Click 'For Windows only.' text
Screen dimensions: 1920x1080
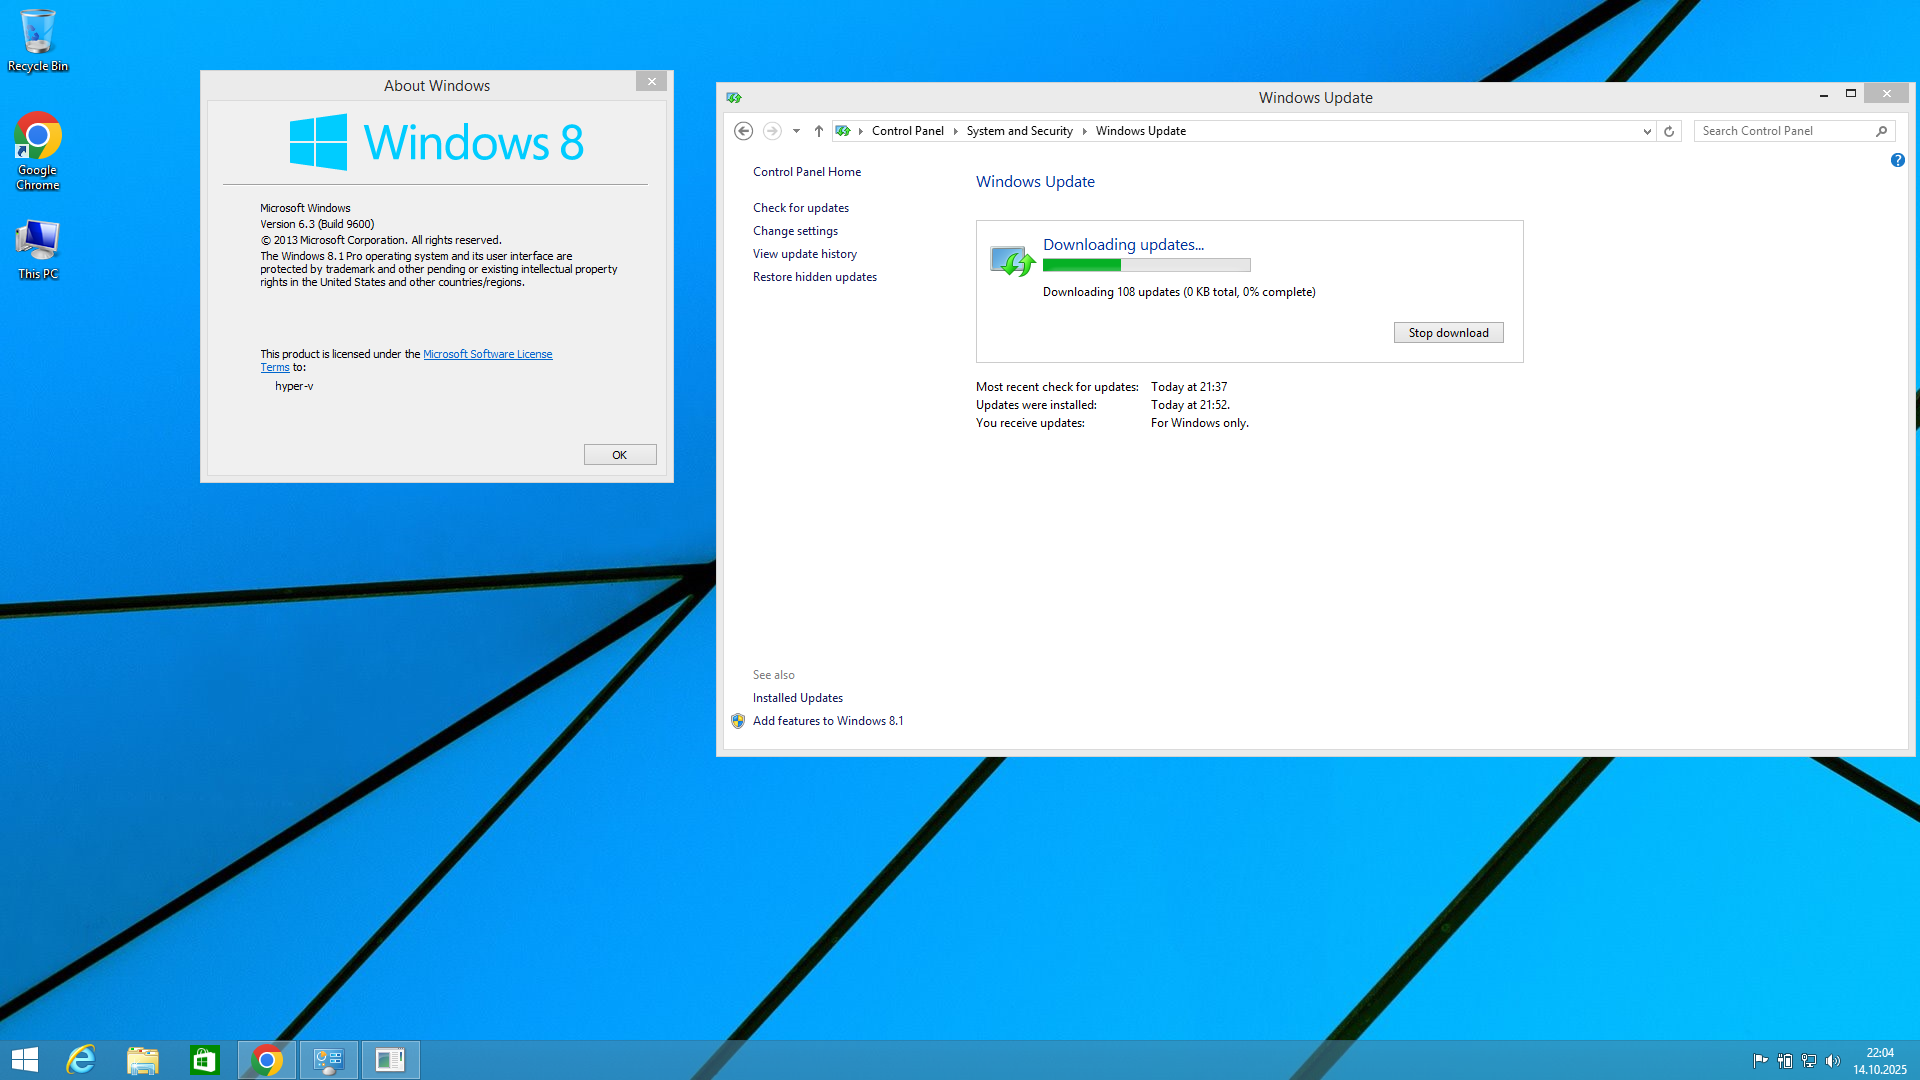pos(1200,423)
